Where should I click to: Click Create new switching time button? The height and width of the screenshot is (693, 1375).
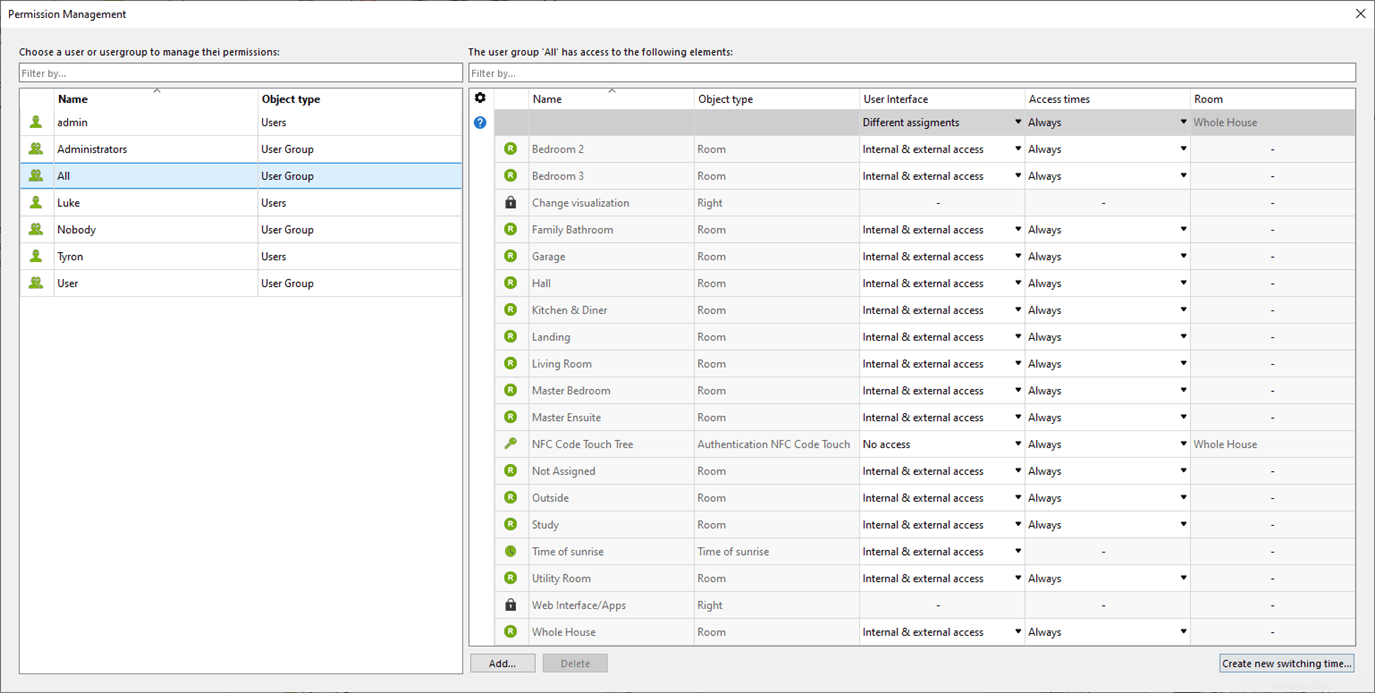coord(1286,663)
